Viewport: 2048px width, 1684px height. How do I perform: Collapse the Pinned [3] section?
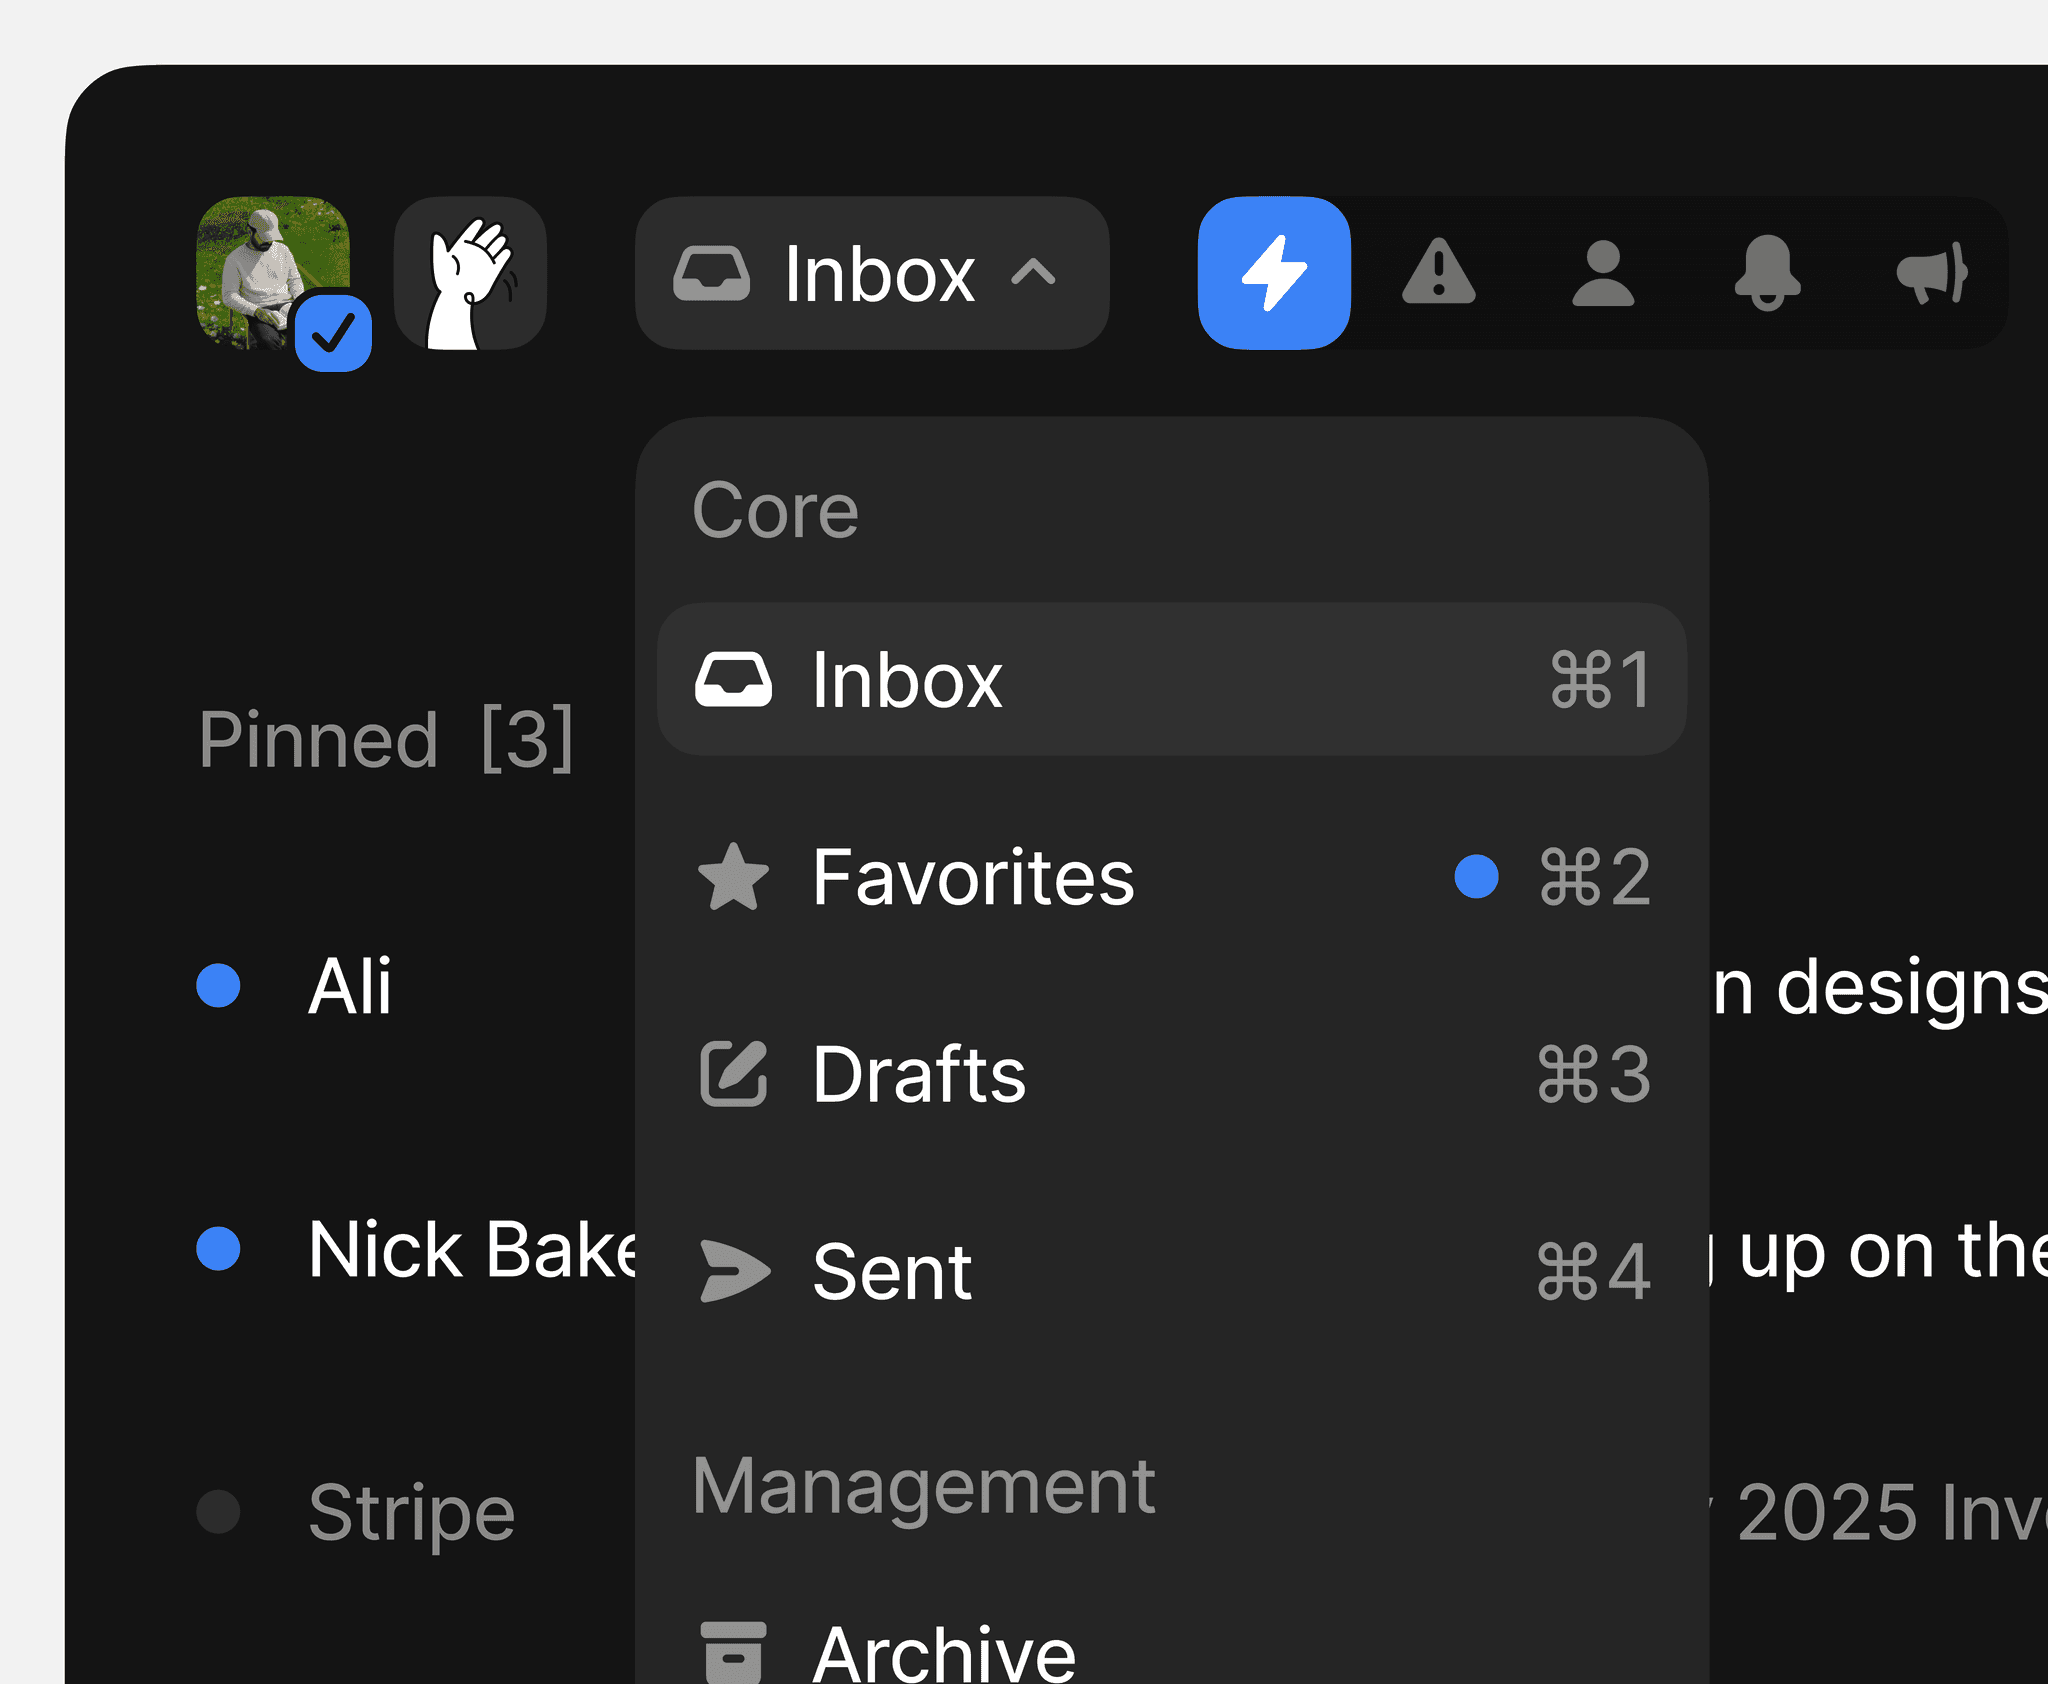click(x=385, y=739)
